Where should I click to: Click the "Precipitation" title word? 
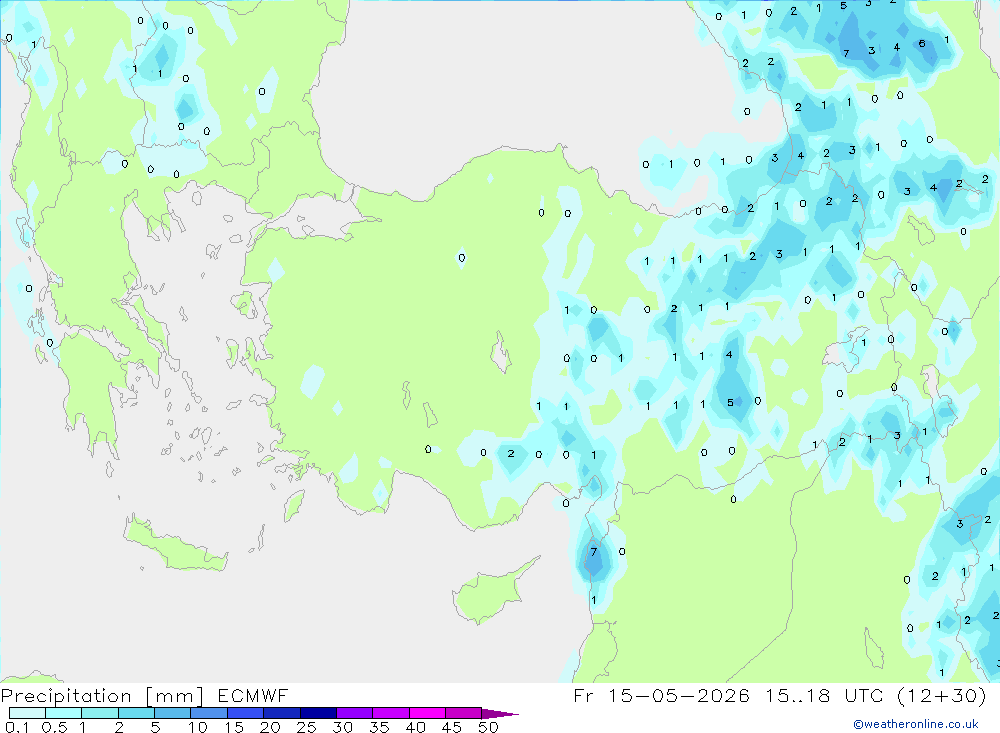tap(66, 696)
